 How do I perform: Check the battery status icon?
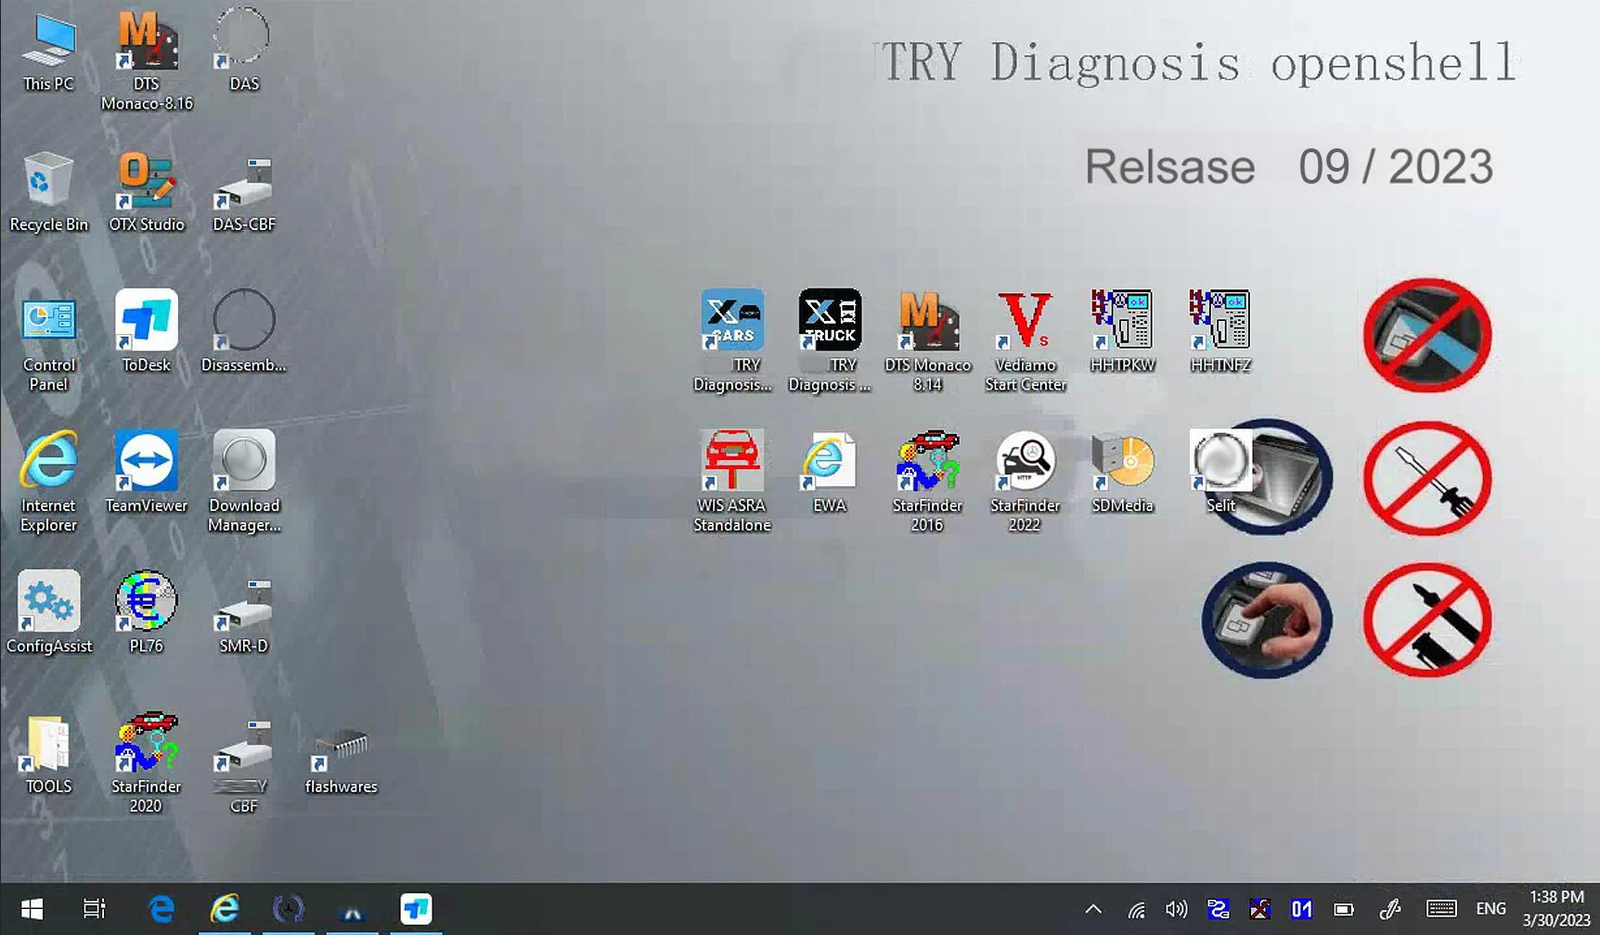pos(1344,909)
